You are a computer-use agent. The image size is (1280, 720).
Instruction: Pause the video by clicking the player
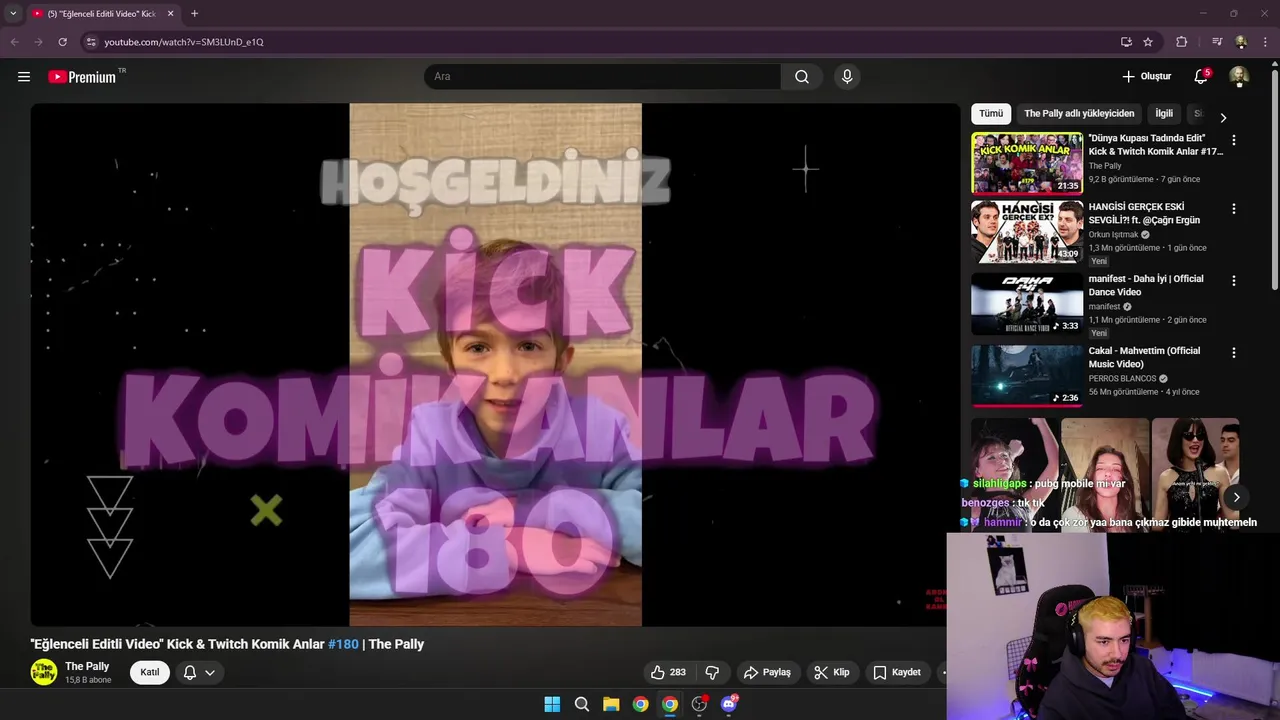[495, 365]
